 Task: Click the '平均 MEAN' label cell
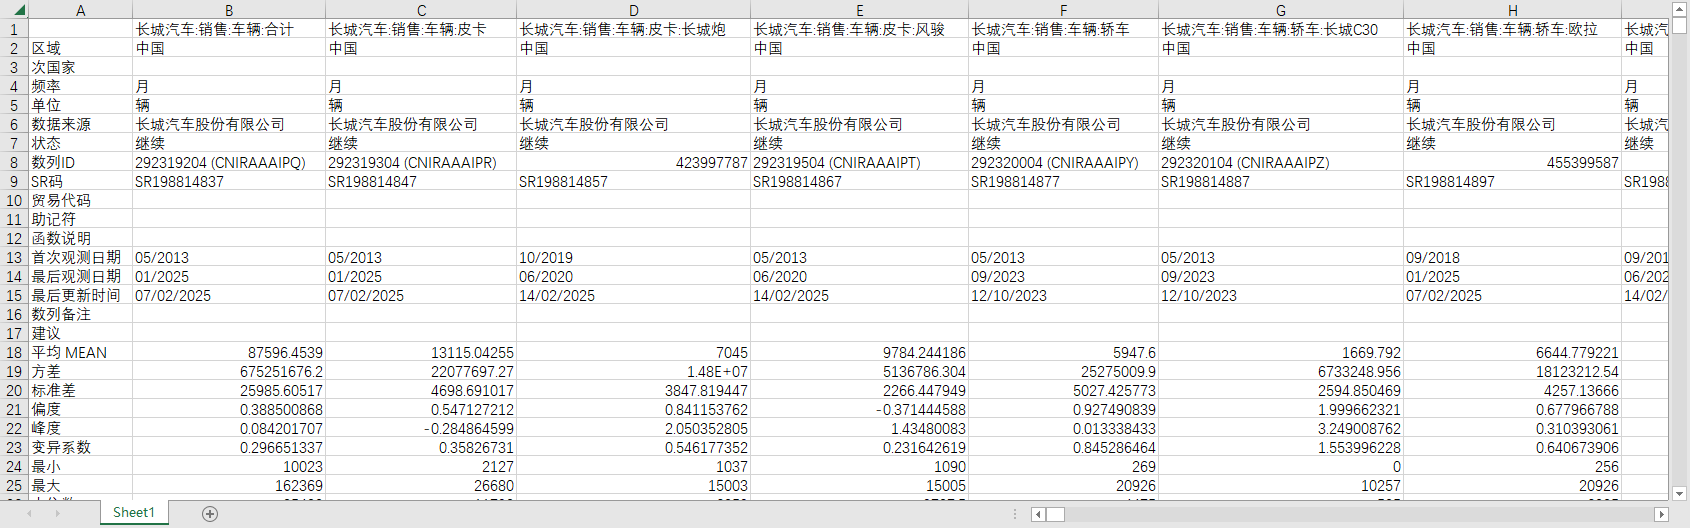80,352
